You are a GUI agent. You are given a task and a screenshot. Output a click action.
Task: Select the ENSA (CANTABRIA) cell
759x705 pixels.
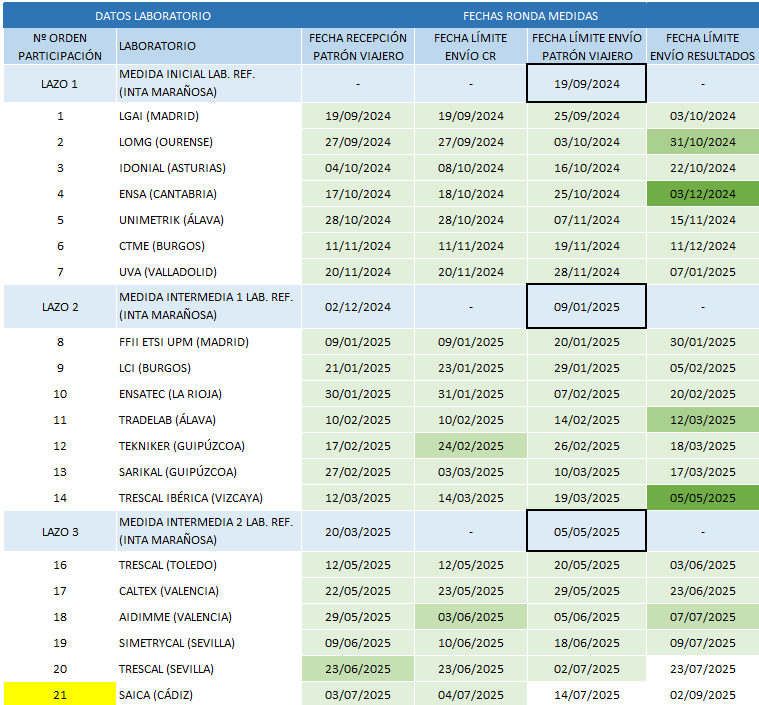[209, 194]
